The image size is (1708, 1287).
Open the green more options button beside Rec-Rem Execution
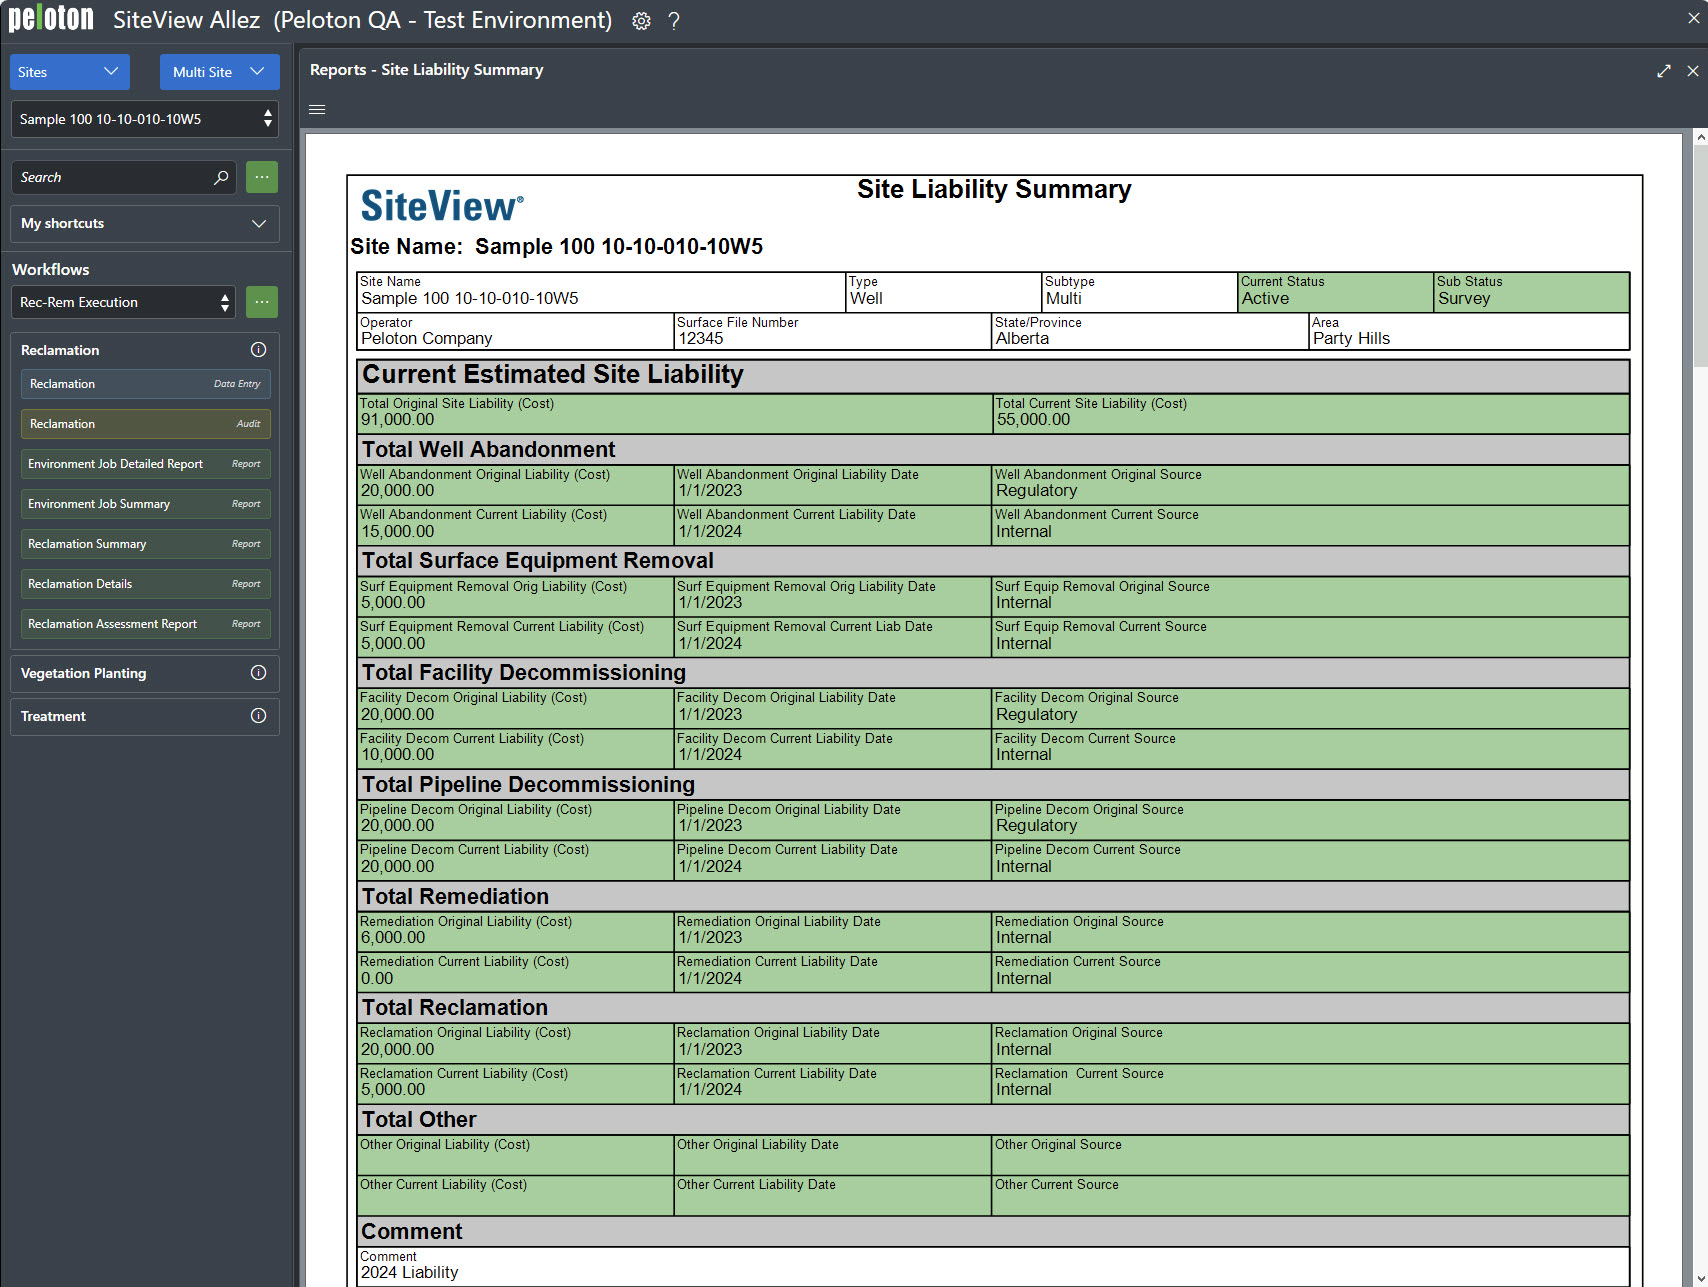(x=262, y=302)
